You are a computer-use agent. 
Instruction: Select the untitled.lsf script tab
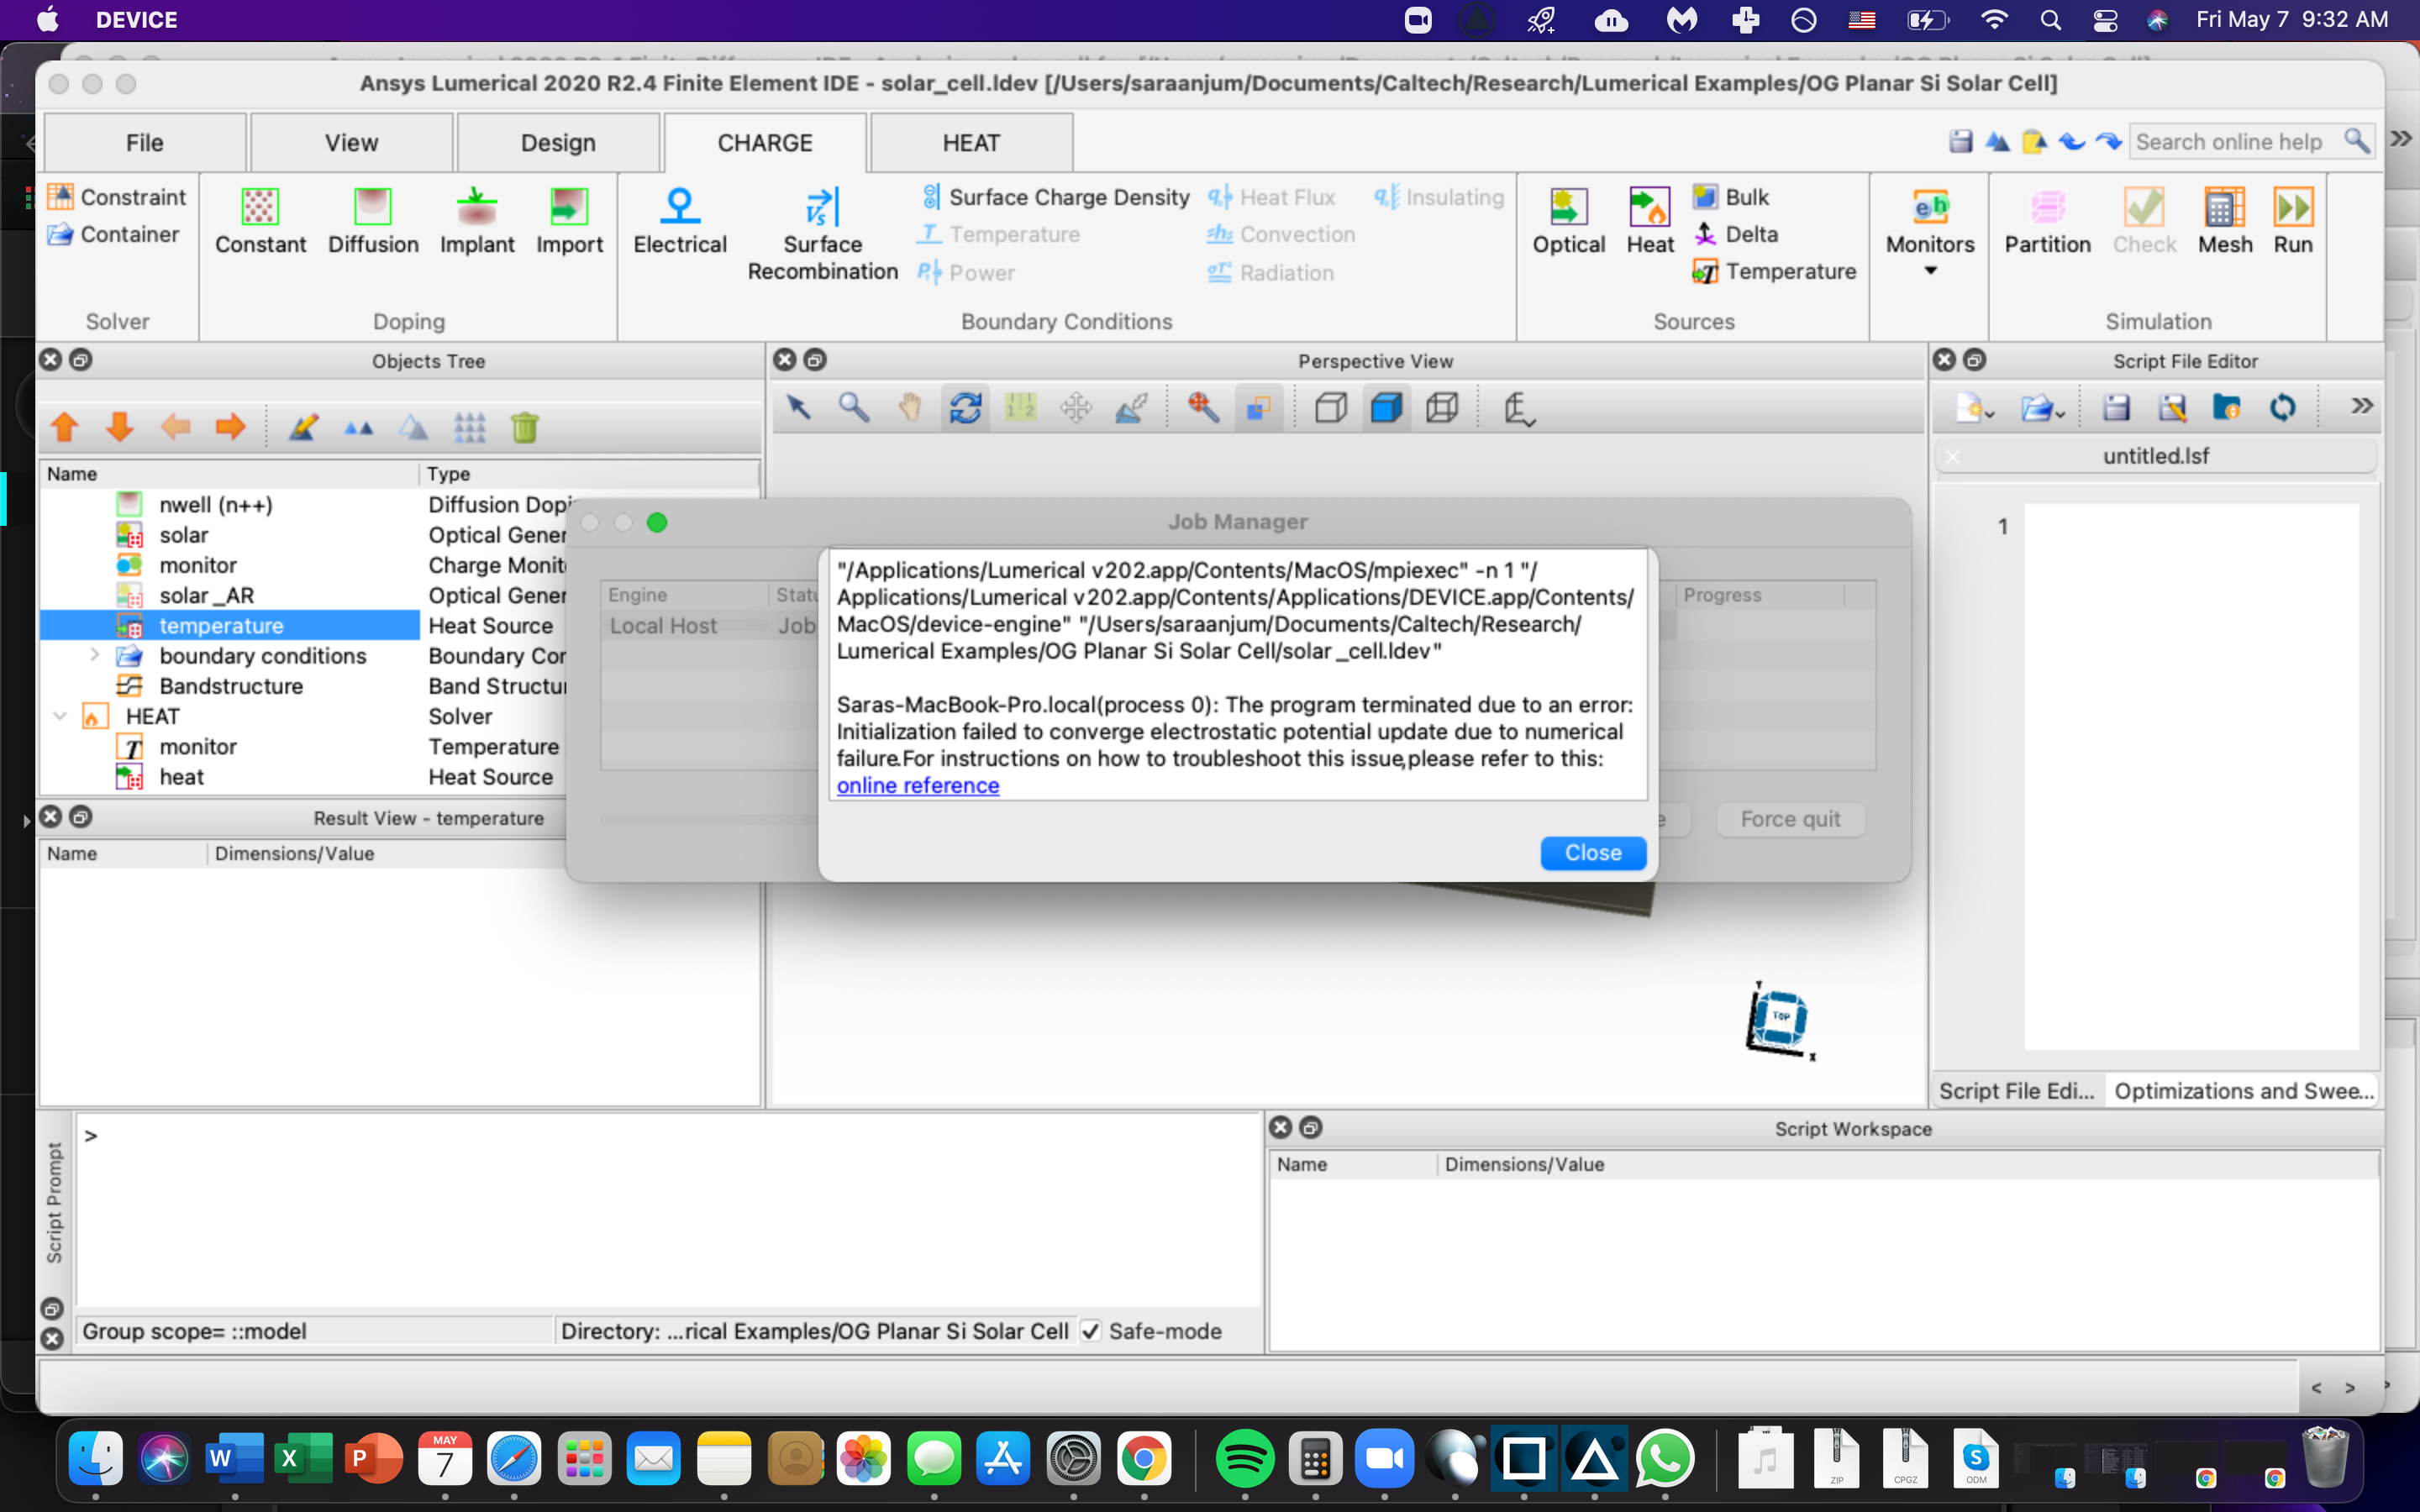pyautogui.click(x=2155, y=456)
